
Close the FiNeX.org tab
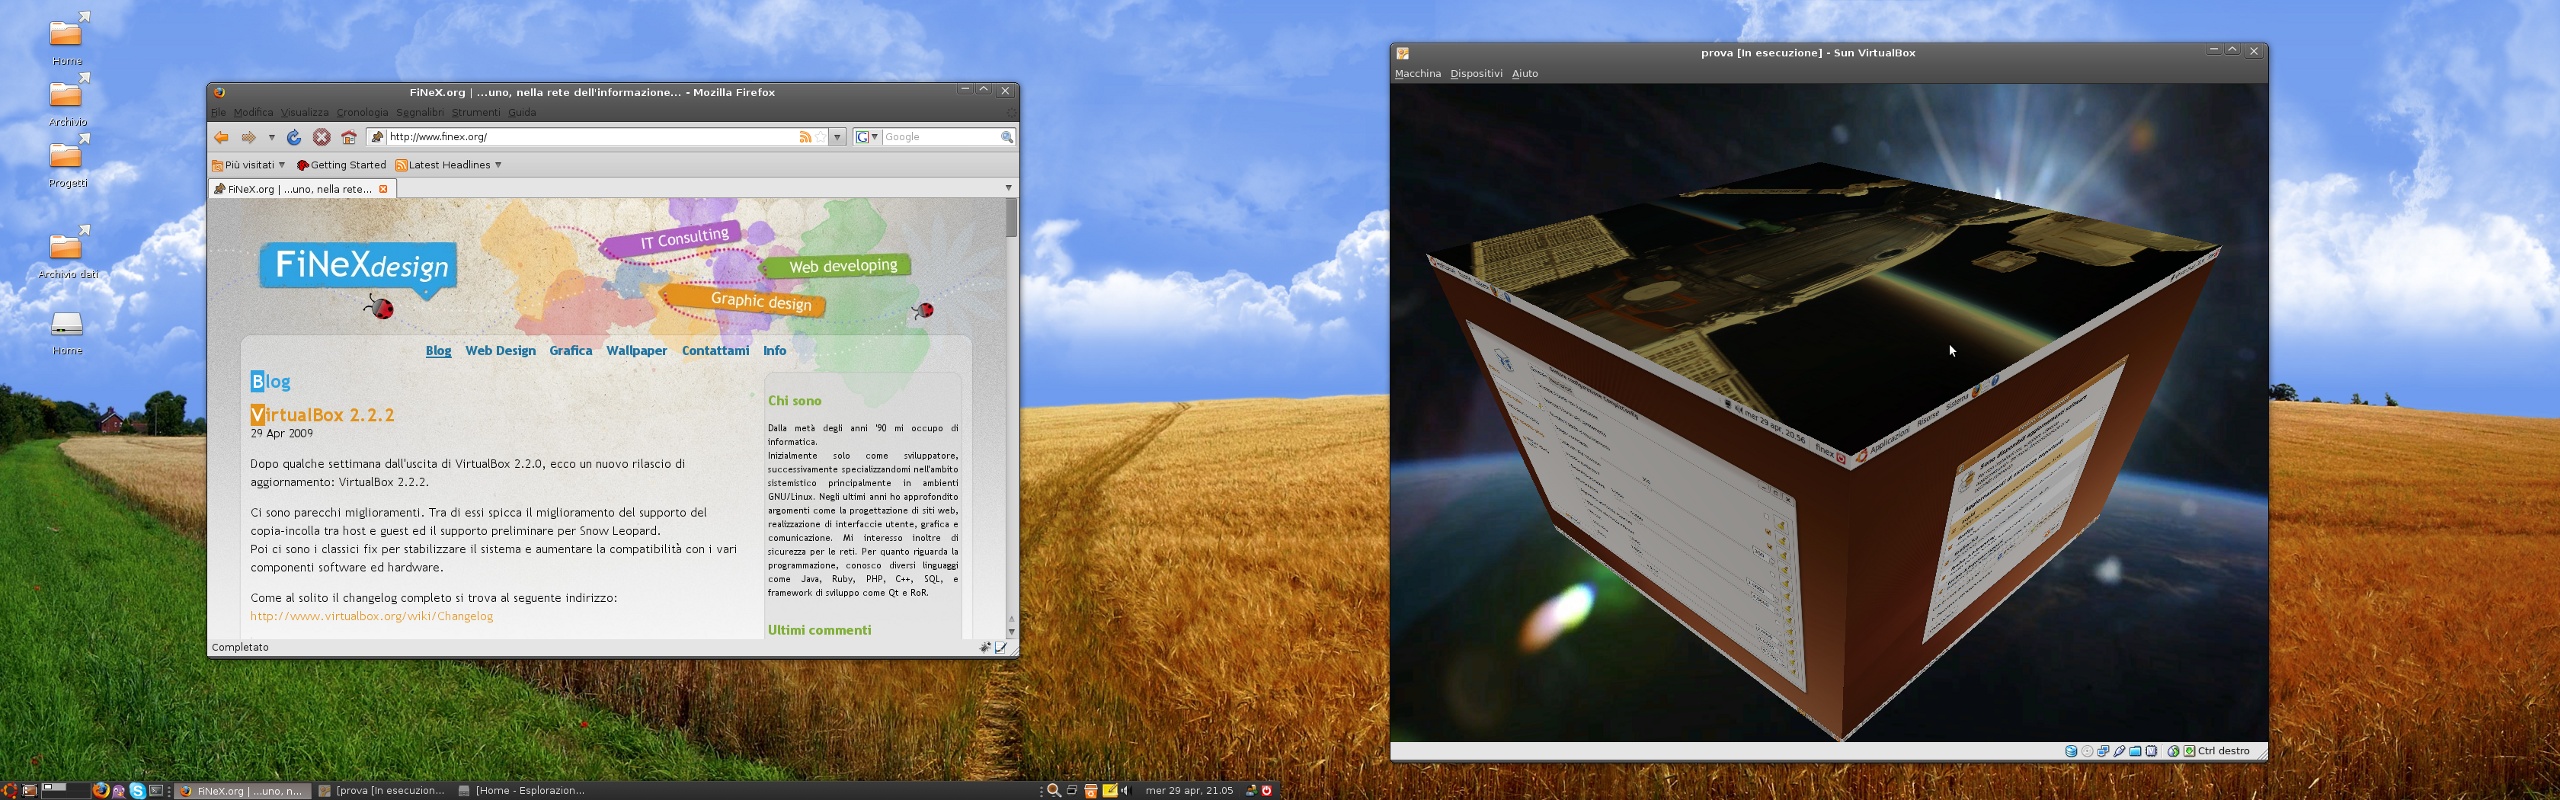click(383, 188)
